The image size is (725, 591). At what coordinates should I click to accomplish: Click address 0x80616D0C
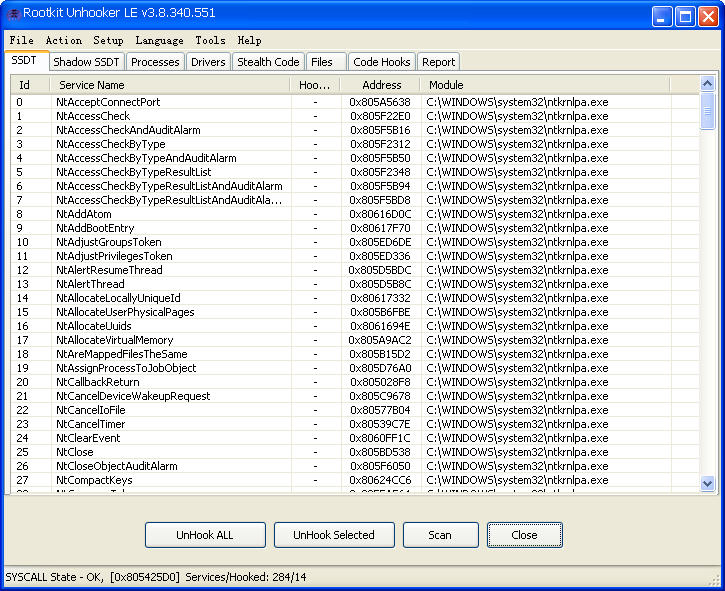[380, 214]
